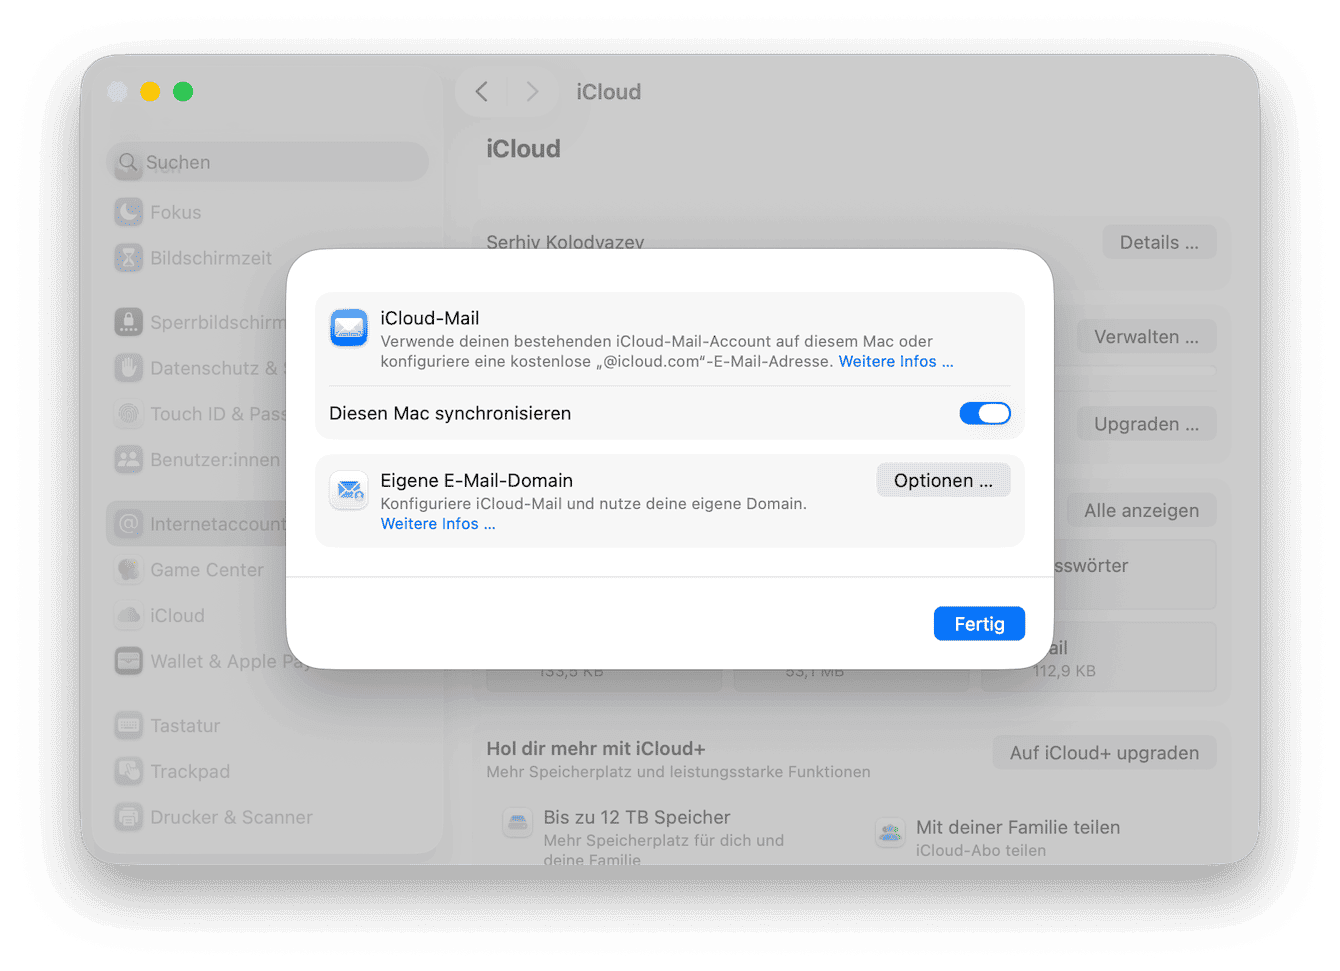Click Auf iCloud+ upgraden button
The height and width of the screenshot is (971, 1340).
pos(1104,753)
